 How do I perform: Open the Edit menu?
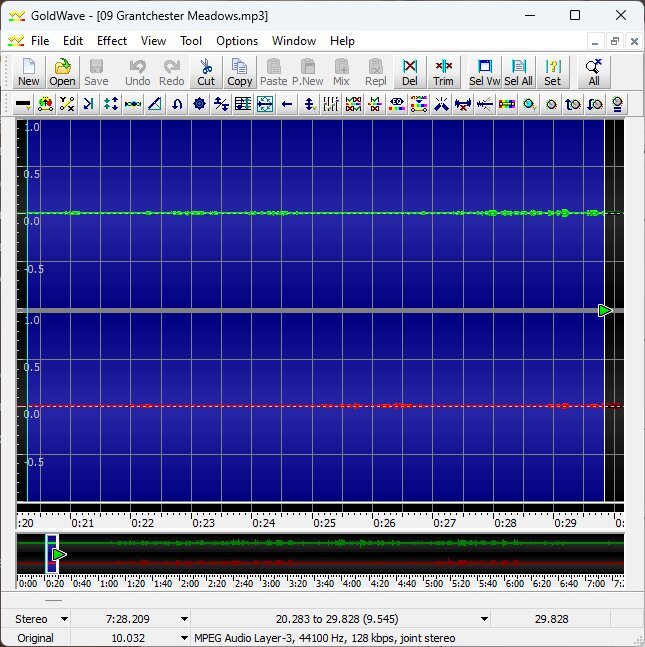pyautogui.click(x=73, y=41)
